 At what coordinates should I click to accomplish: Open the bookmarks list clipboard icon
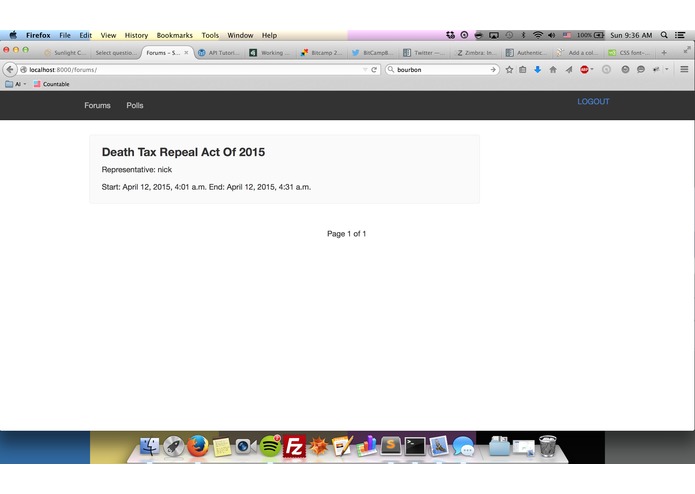(x=523, y=70)
